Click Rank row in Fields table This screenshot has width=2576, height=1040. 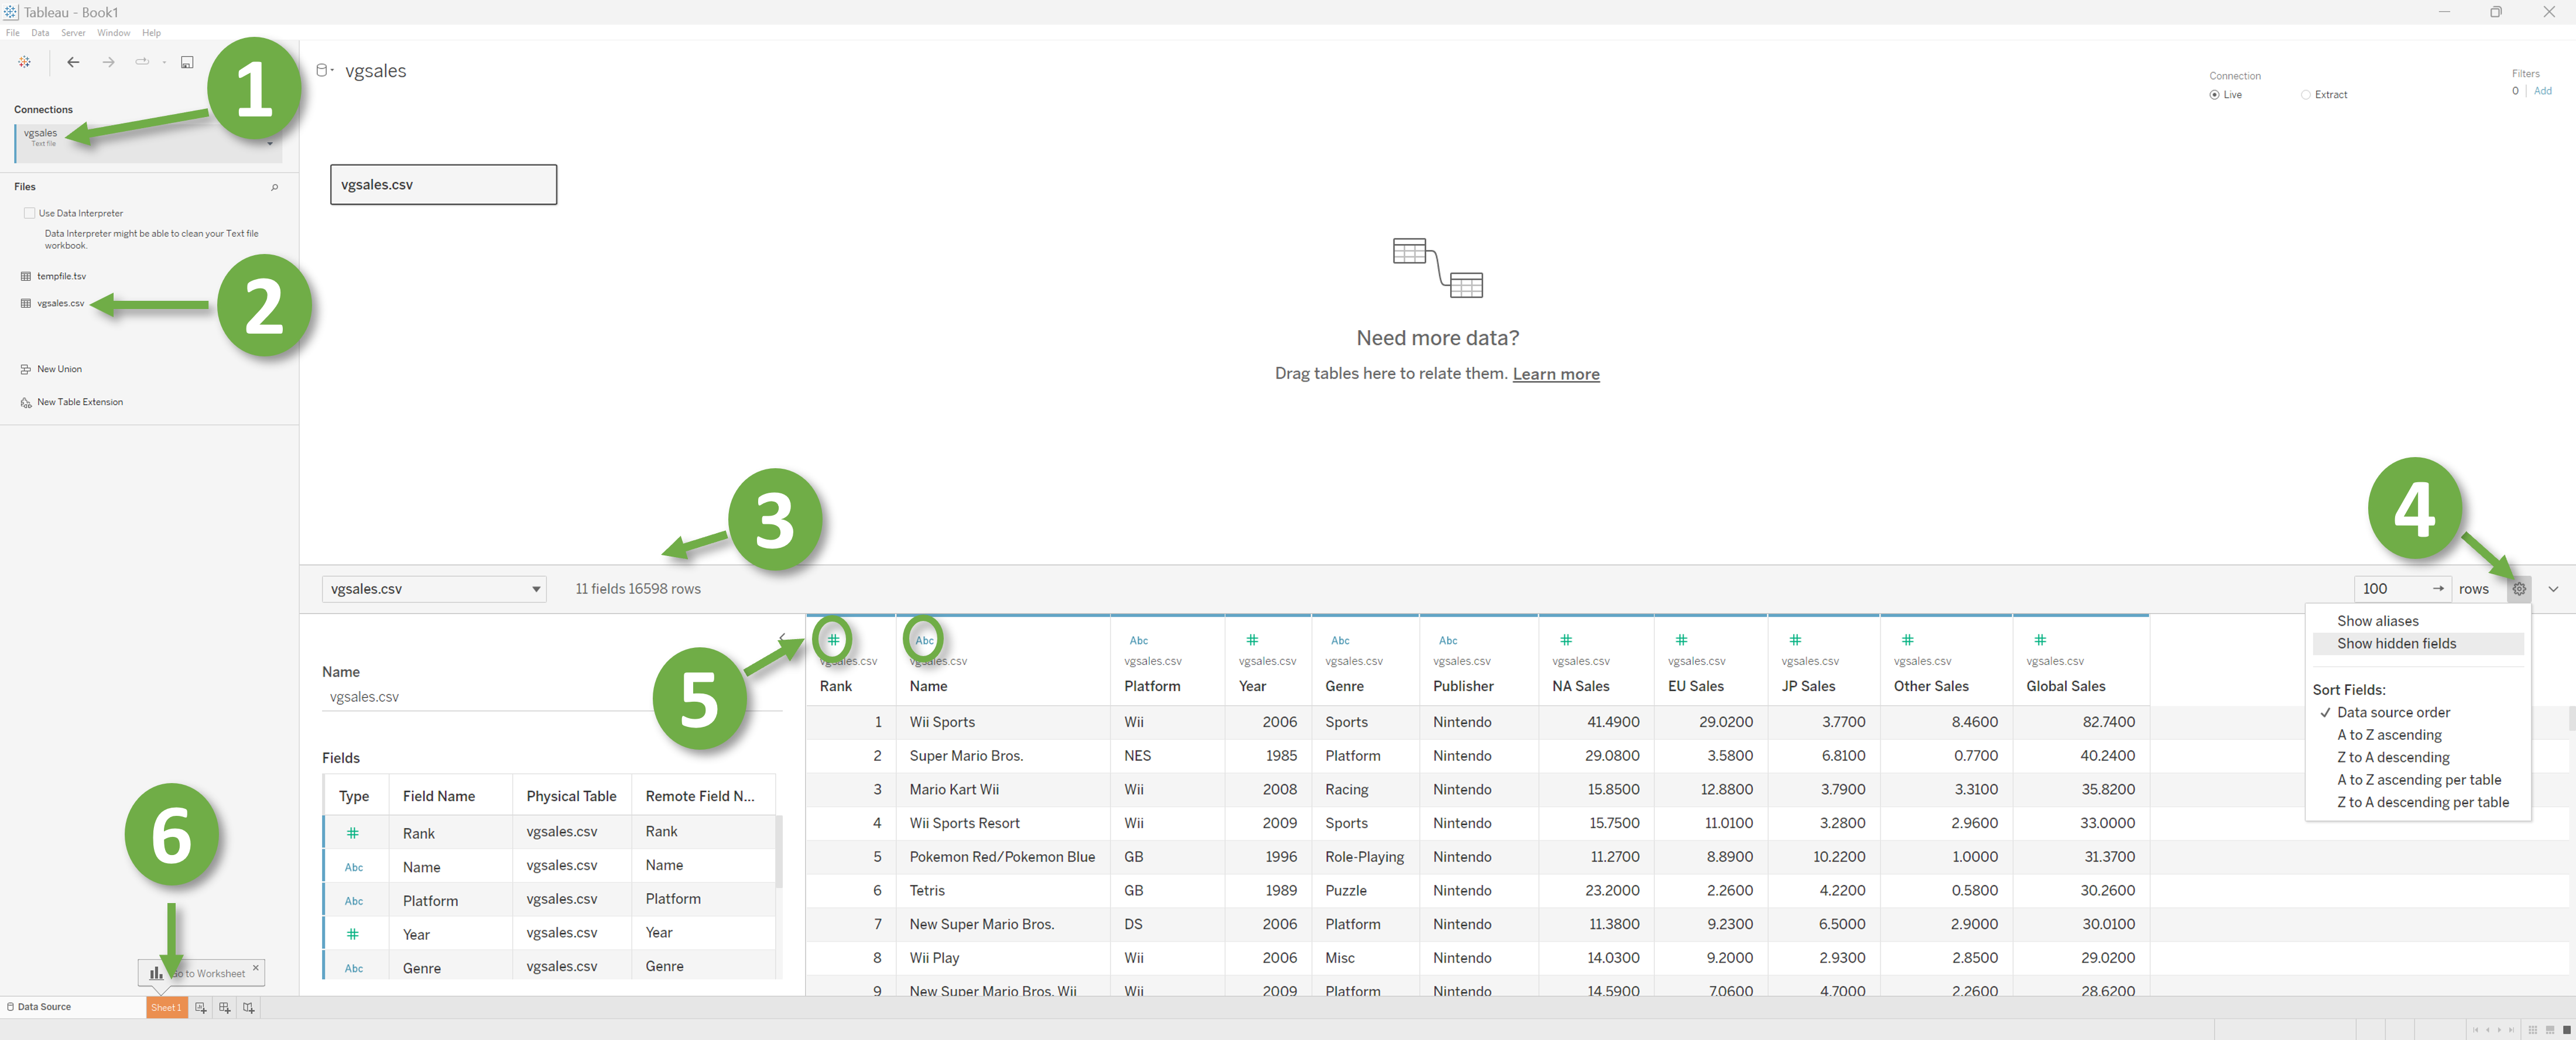coord(549,832)
